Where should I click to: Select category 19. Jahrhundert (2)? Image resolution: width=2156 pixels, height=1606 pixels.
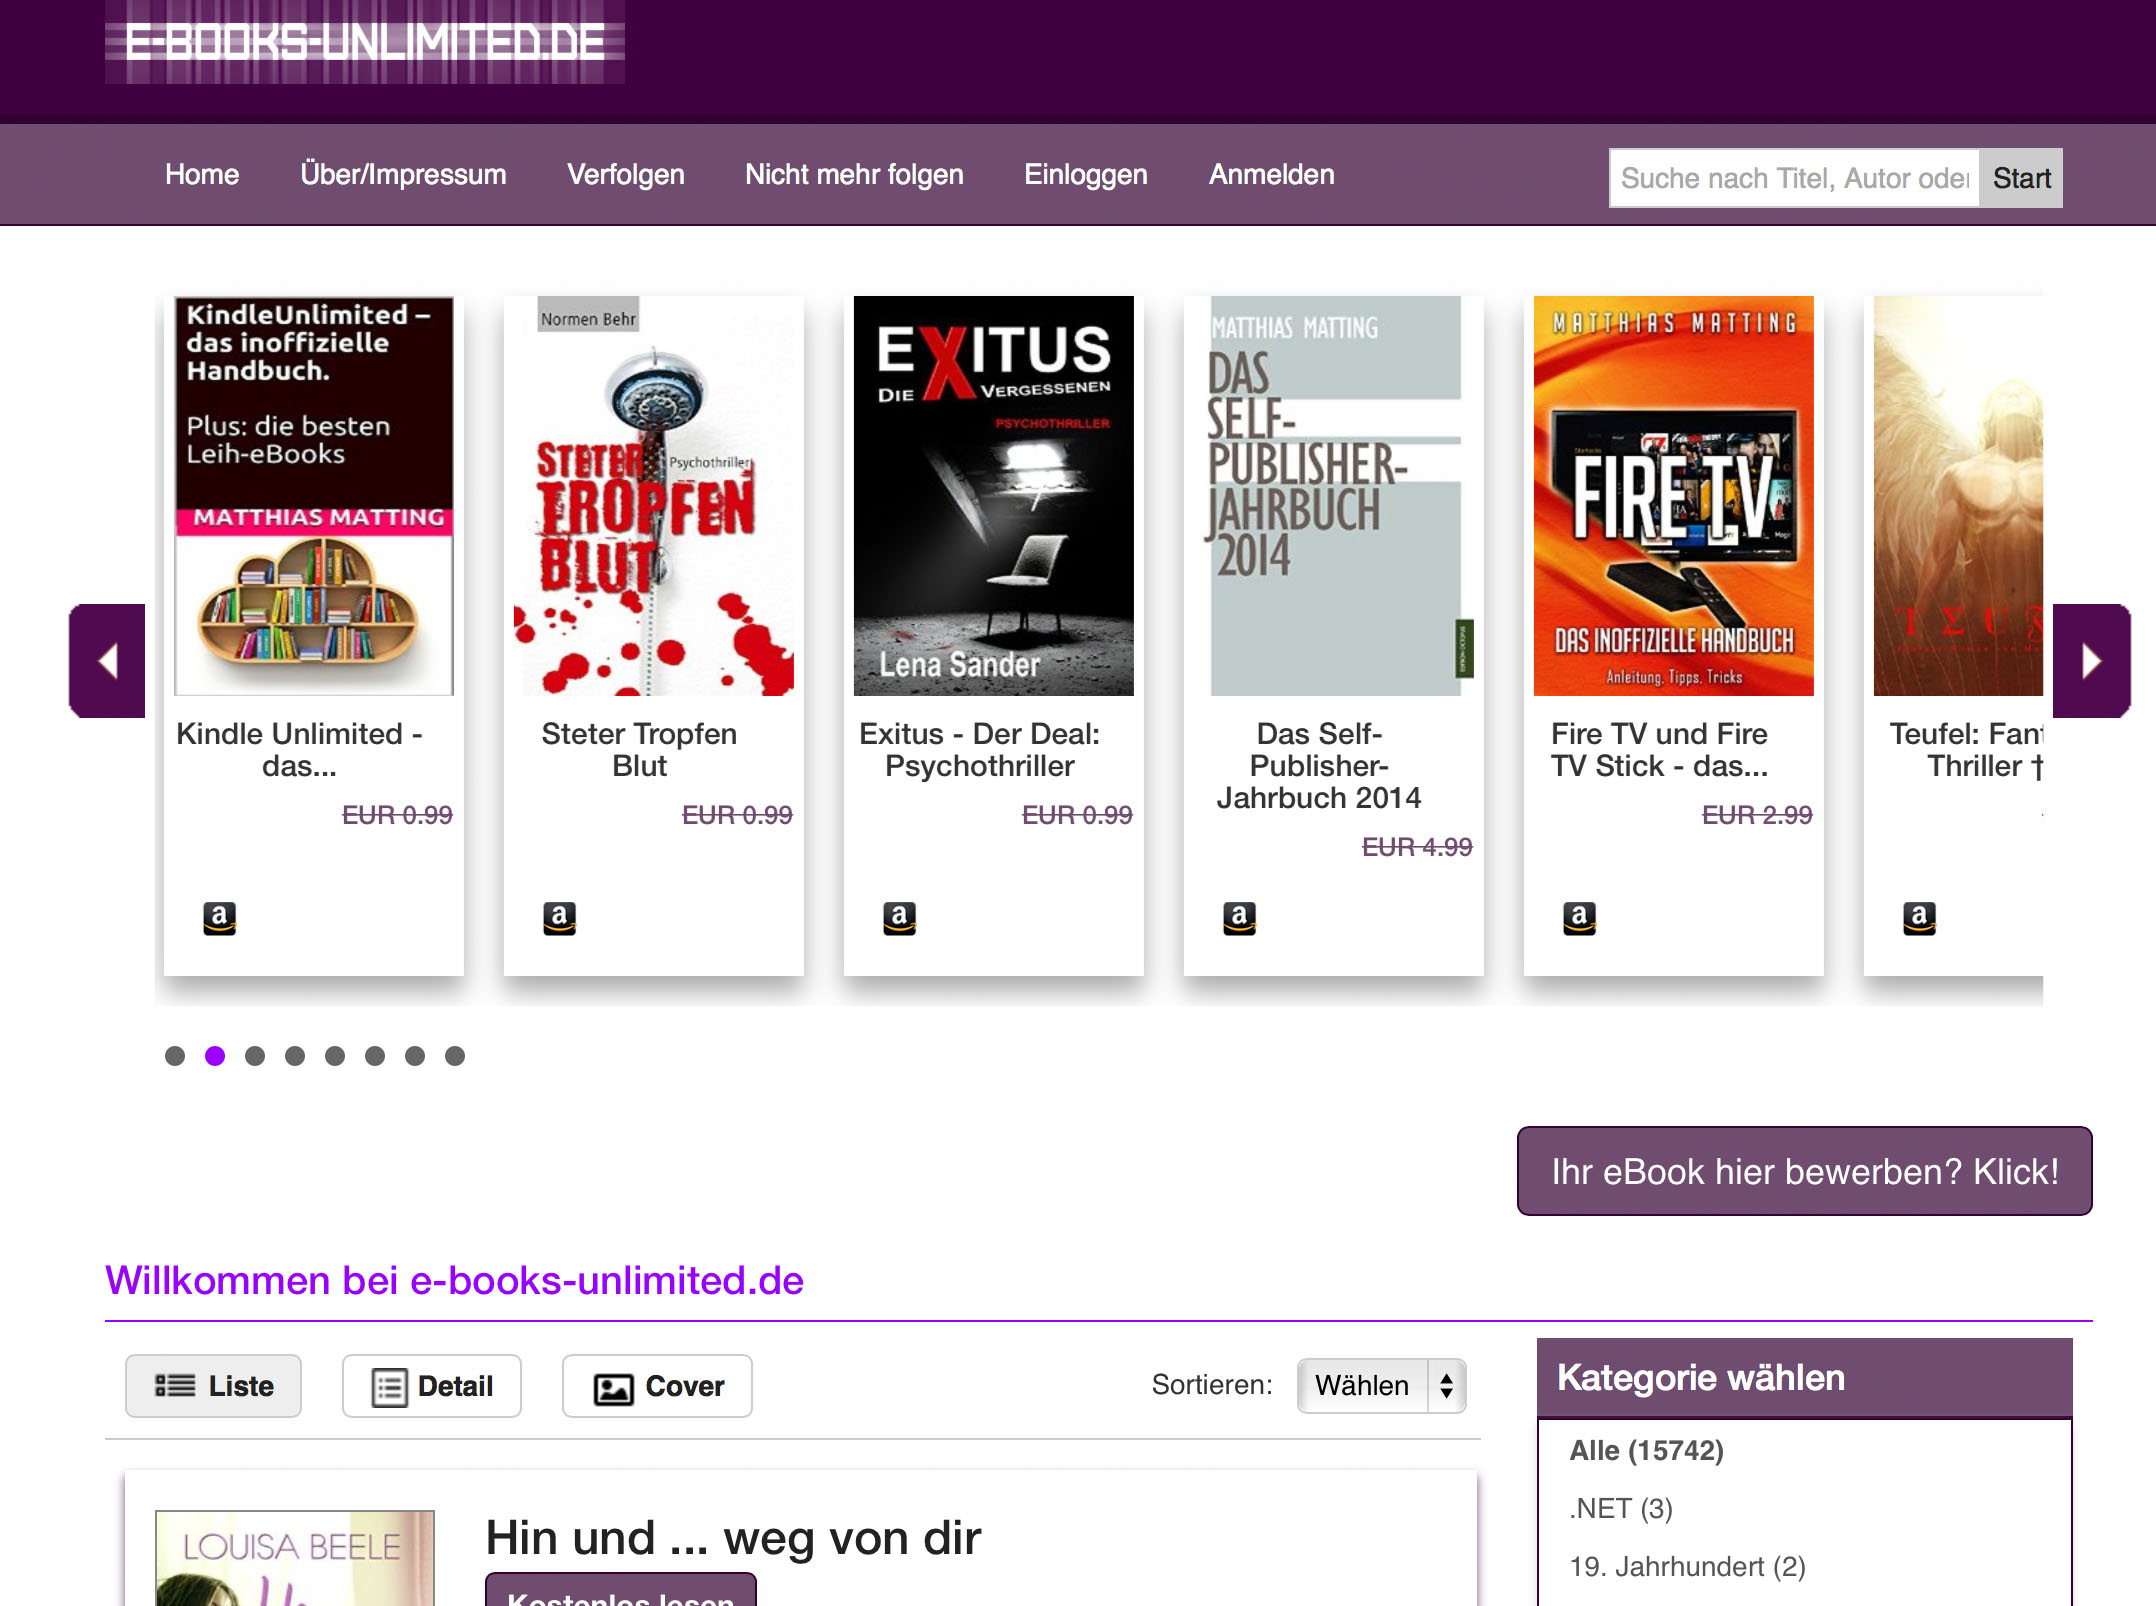pos(1688,1566)
